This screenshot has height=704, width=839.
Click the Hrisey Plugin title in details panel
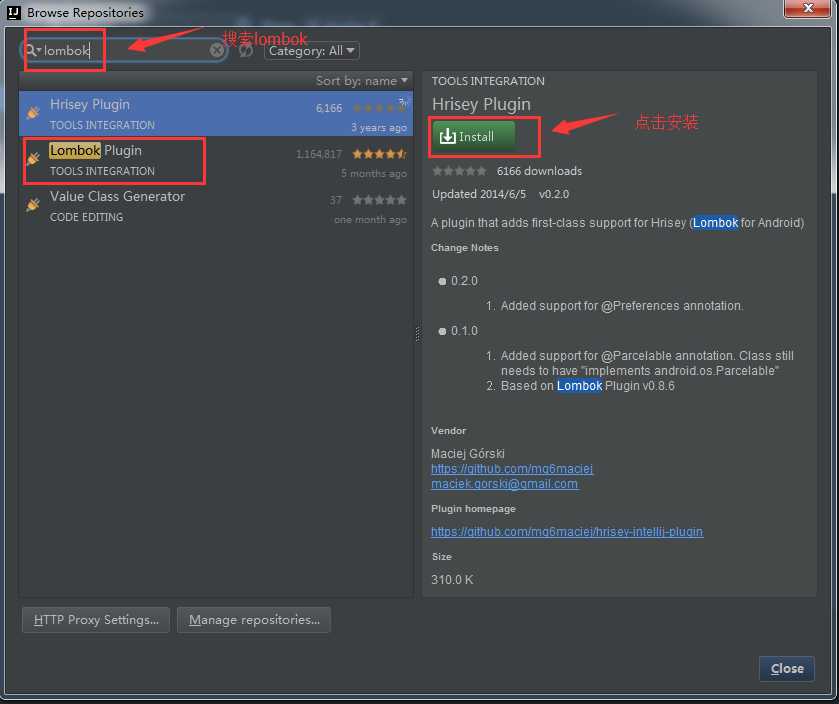point(481,104)
